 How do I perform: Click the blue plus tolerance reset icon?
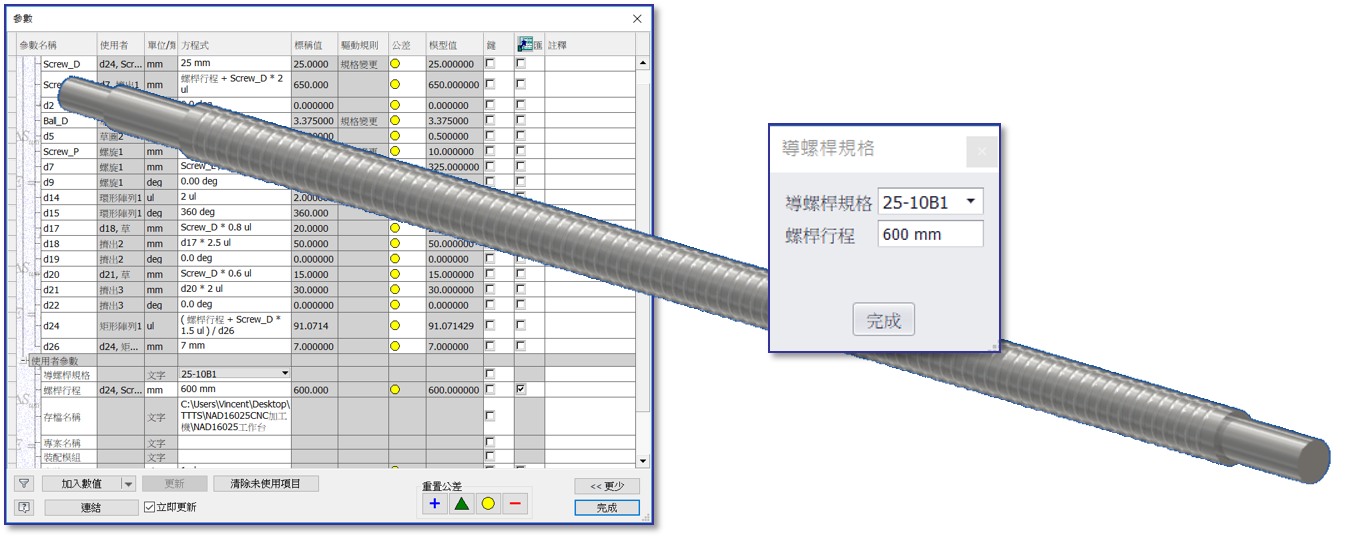(434, 504)
